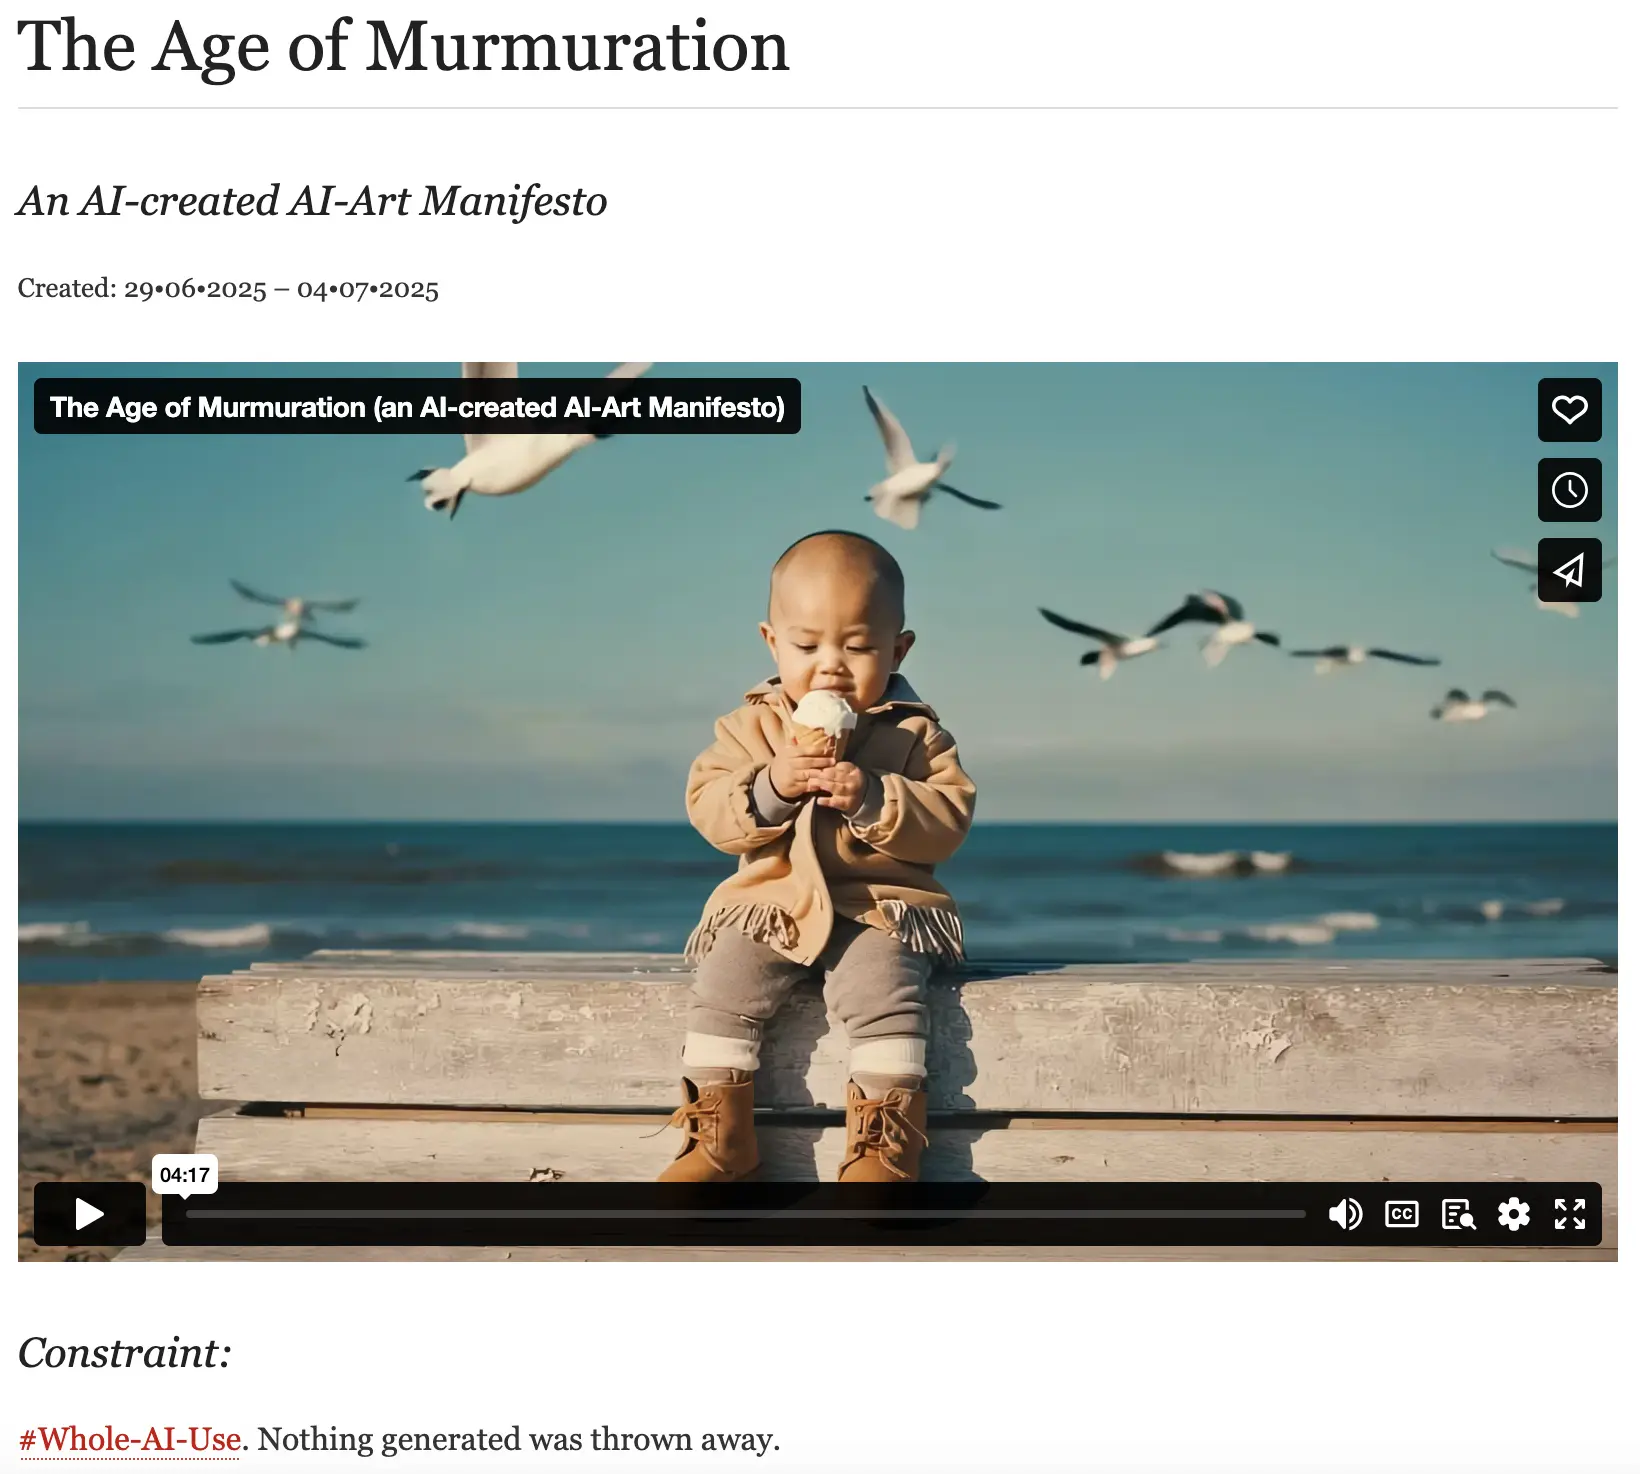Seek along the video progress bar
This screenshot has width=1640, height=1474.
click(746, 1214)
